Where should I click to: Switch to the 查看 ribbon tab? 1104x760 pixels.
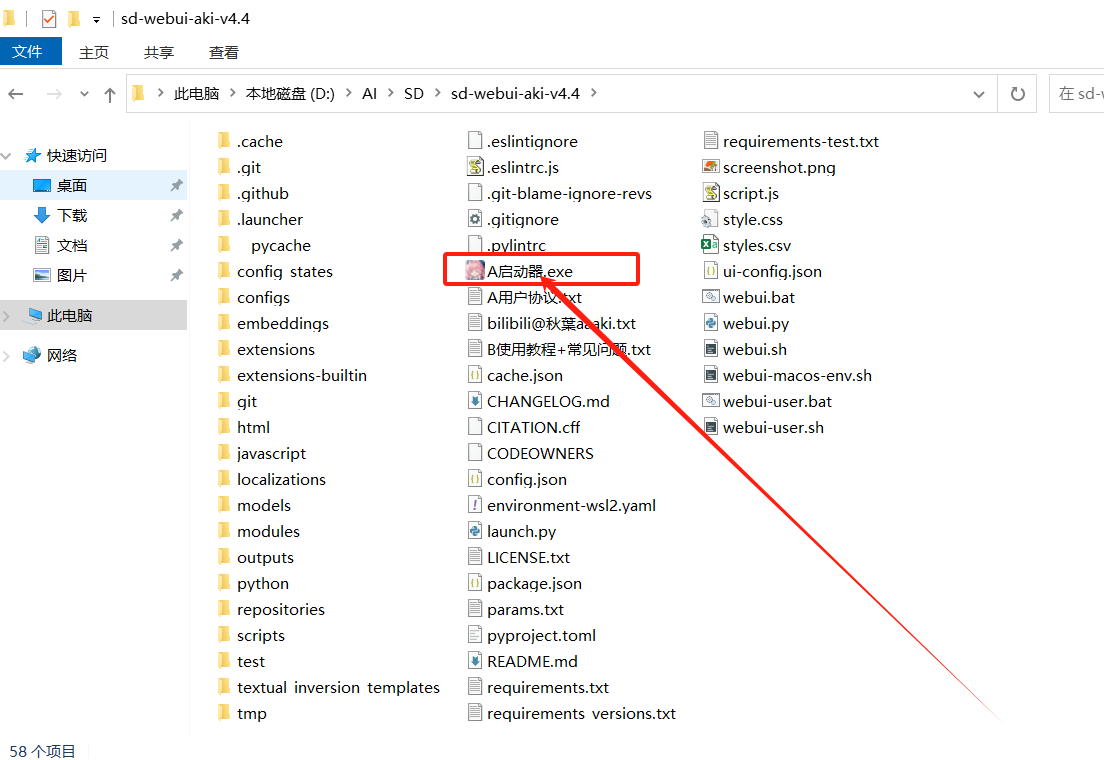(x=224, y=52)
